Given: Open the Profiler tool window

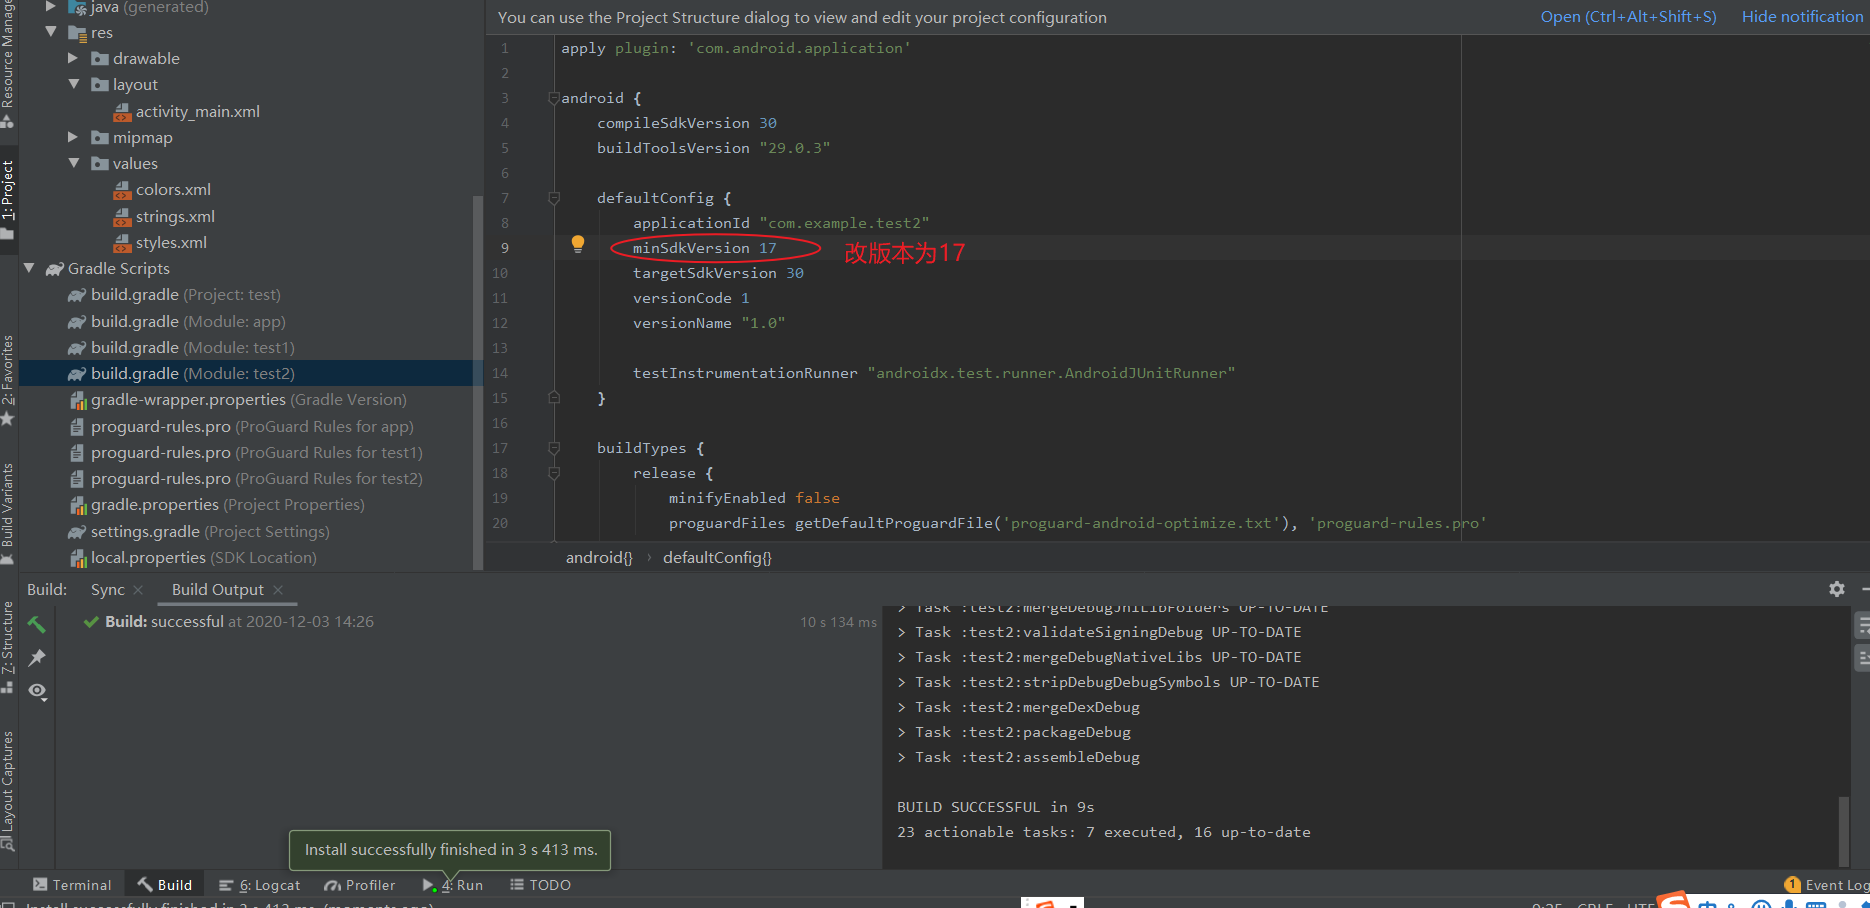Looking at the screenshot, I should click(359, 885).
